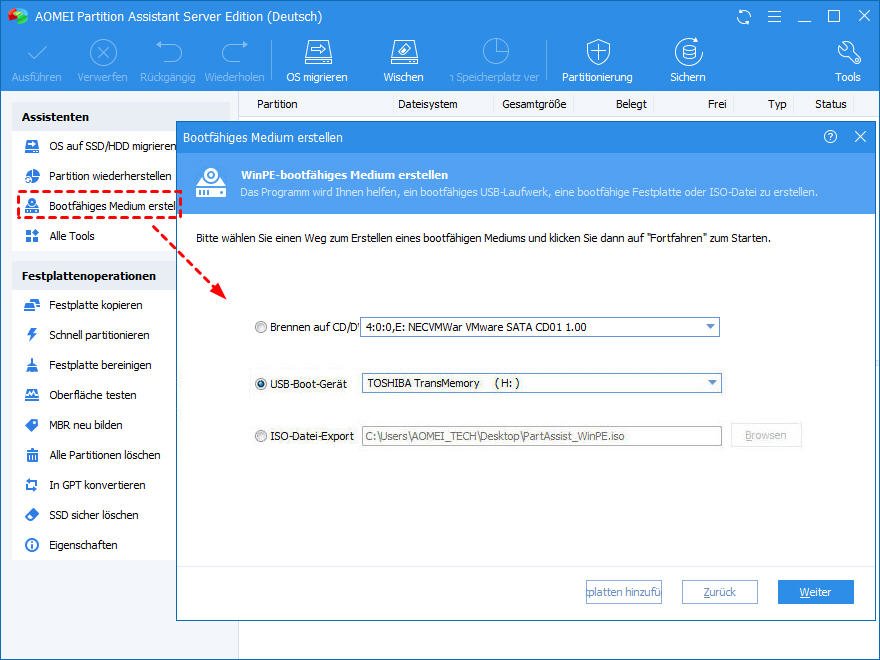Choose Oberfläche testen operation
Image resolution: width=880 pixels, height=660 pixels.
80,395
